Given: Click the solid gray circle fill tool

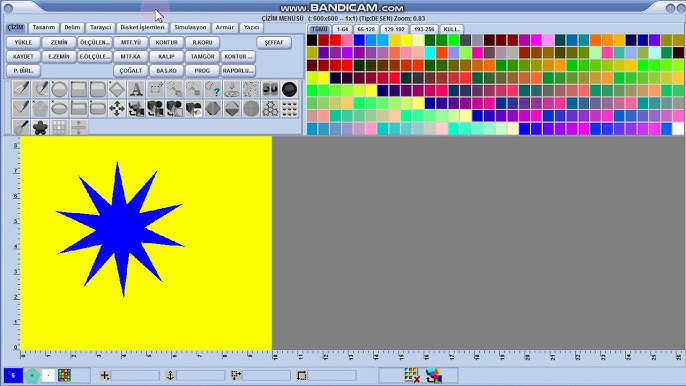Looking at the screenshot, I should pyautogui.click(x=251, y=108).
